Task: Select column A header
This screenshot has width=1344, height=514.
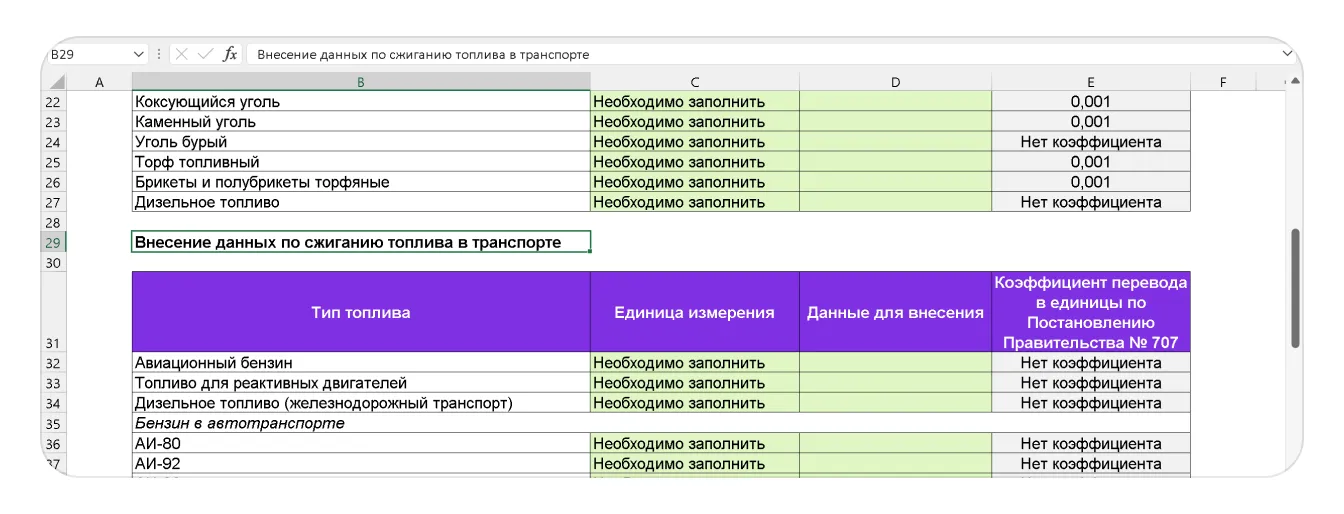Action: [x=99, y=82]
